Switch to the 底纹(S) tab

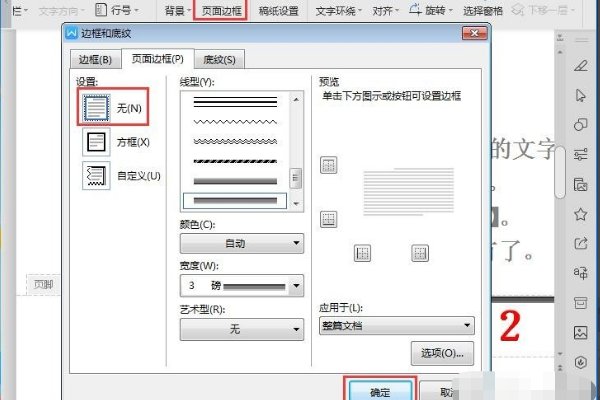(219, 60)
